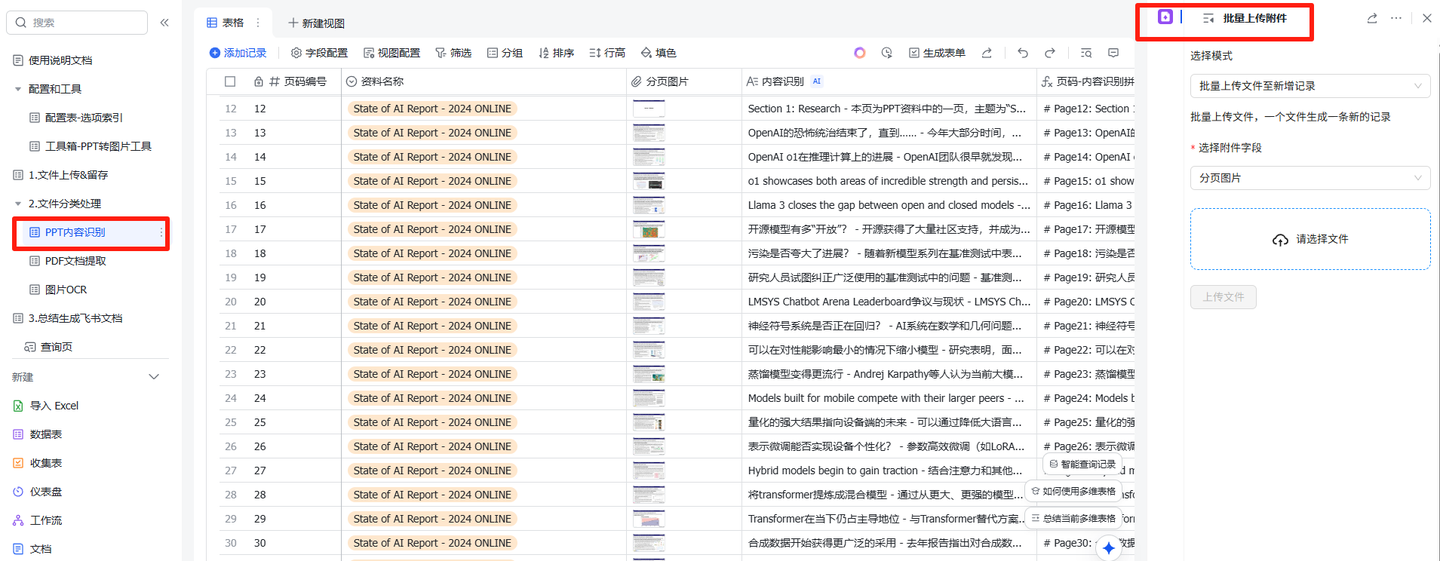Open the 填色 fill color tool
Image resolution: width=1440 pixels, height=561 pixels.
tap(658, 53)
